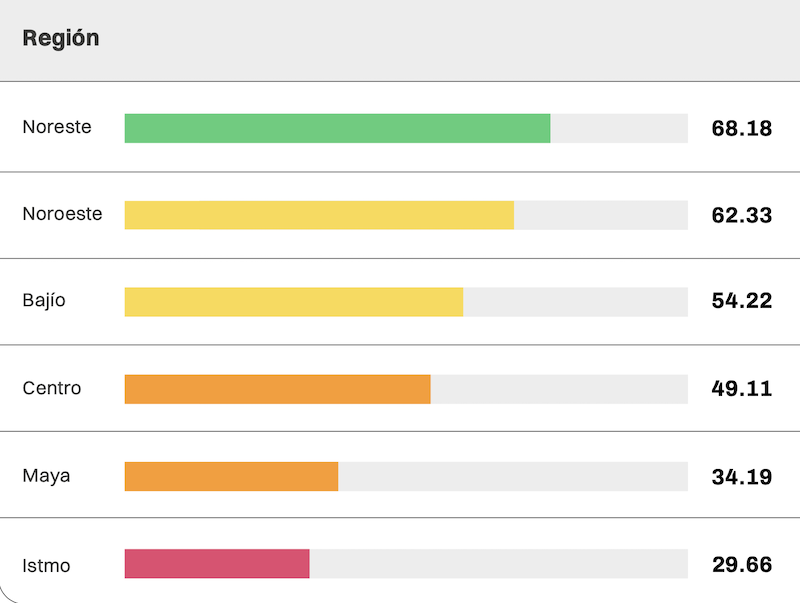Image resolution: width=800 pixels, height=603 pixels.
Task: Select the 54.22 value for Bajío
Action: (x=742, y=302)
